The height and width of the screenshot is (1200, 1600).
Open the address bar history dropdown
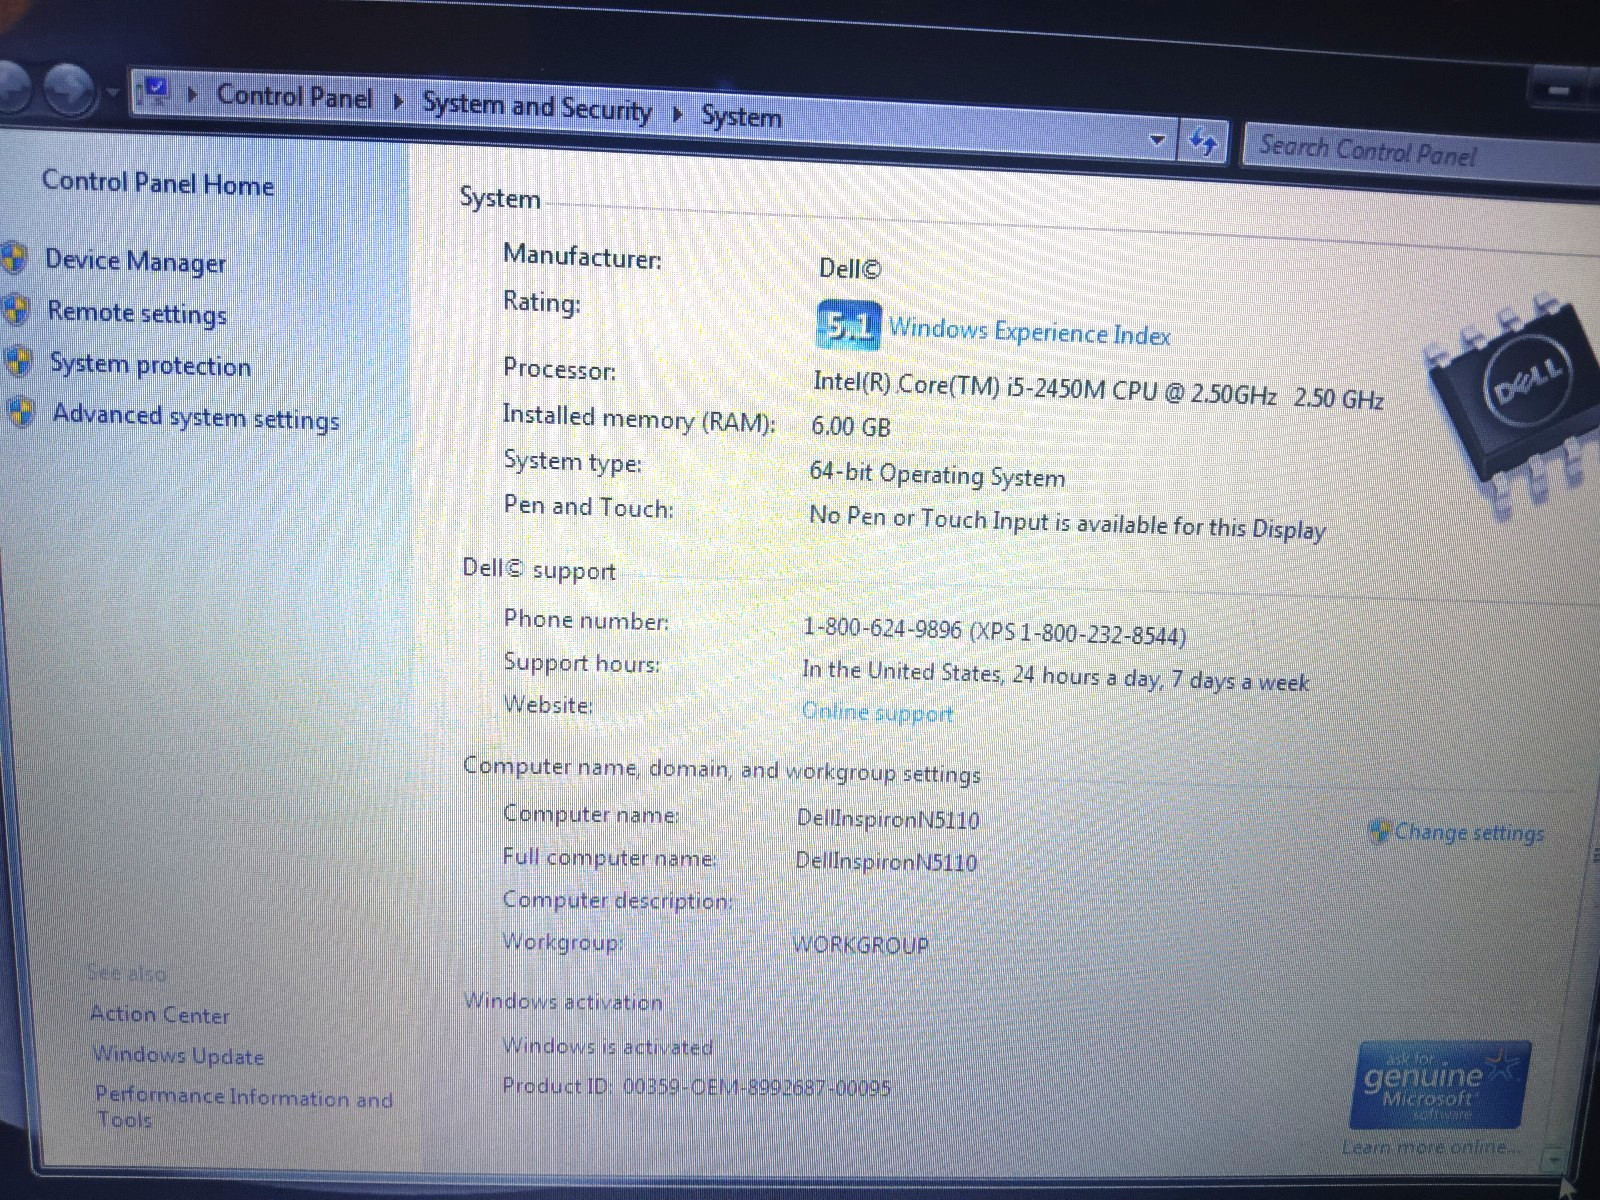tap(1157, 140)
